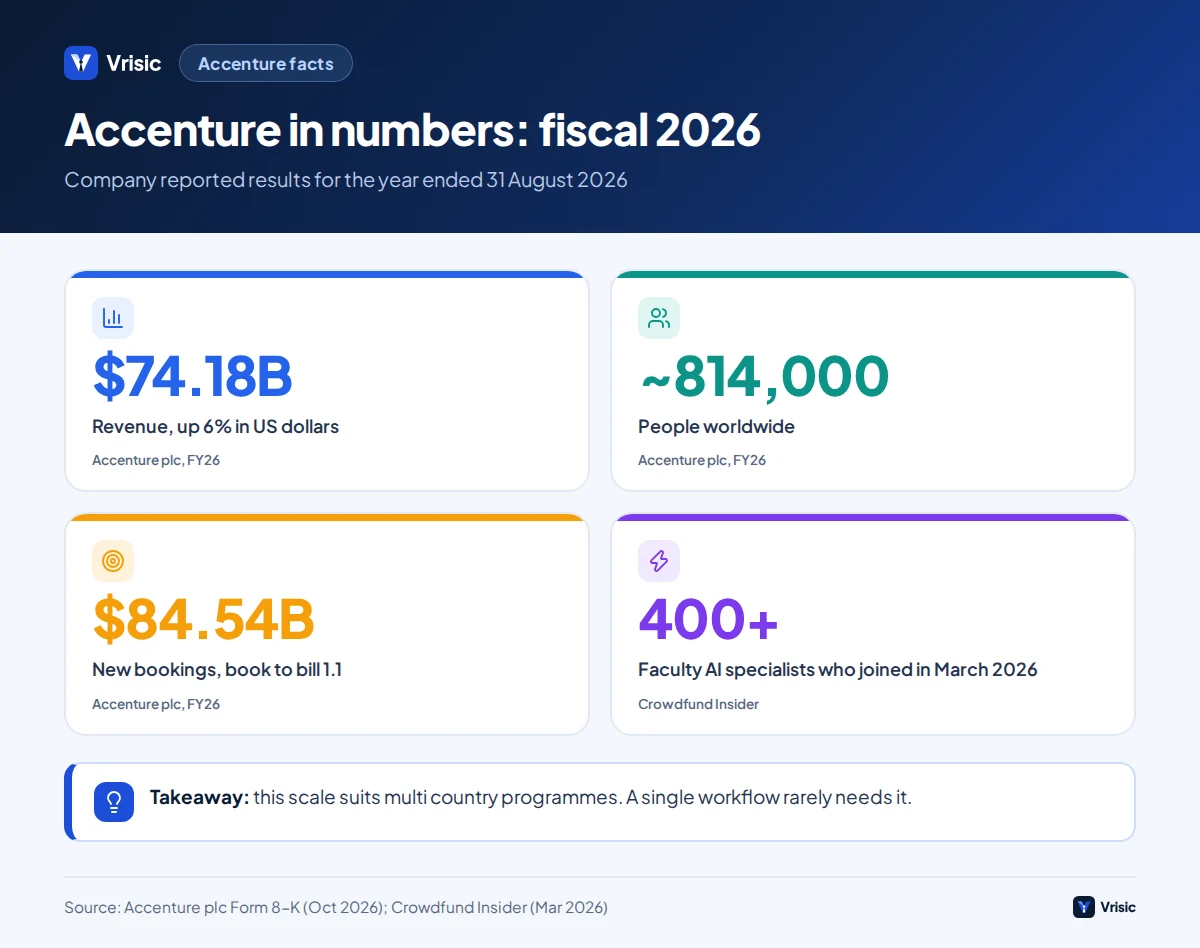Select the Accenture facts pill tag
This screenshot has width=1200, height=948.
(266, 63)
